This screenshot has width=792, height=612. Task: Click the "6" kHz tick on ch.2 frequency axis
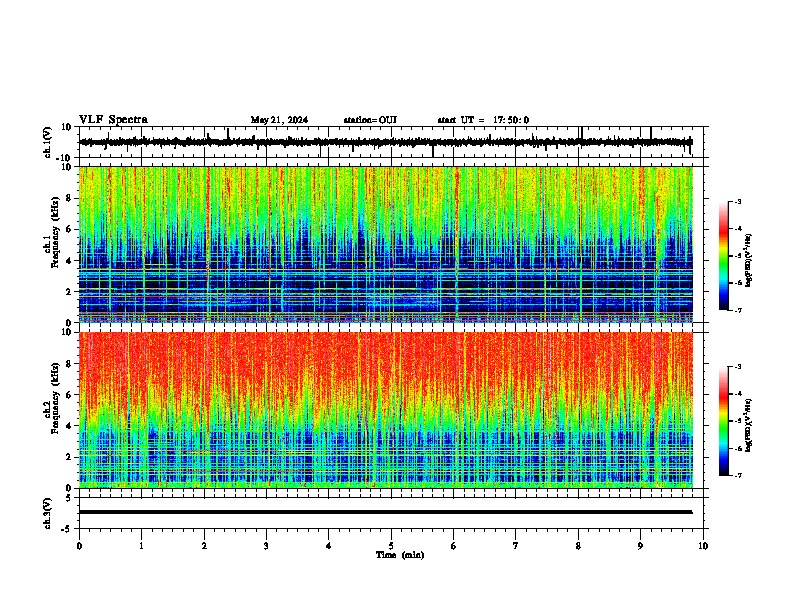coord(69,395)
